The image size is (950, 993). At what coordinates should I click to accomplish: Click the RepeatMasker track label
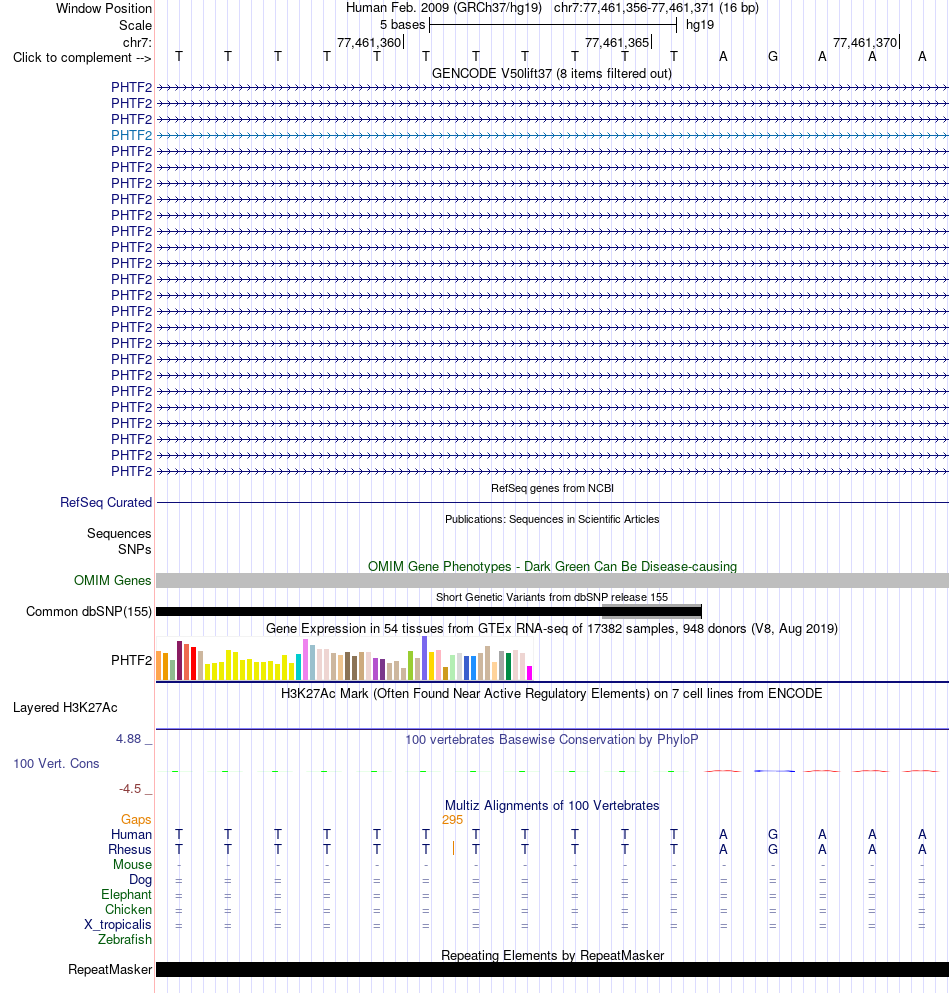[110, 970]
